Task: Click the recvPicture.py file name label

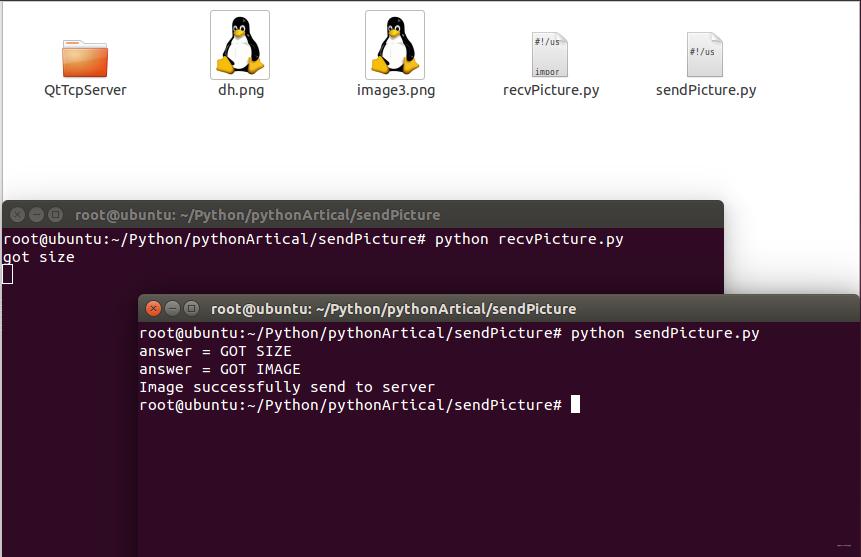Action: pyautogui.click(x=551, y=90)
